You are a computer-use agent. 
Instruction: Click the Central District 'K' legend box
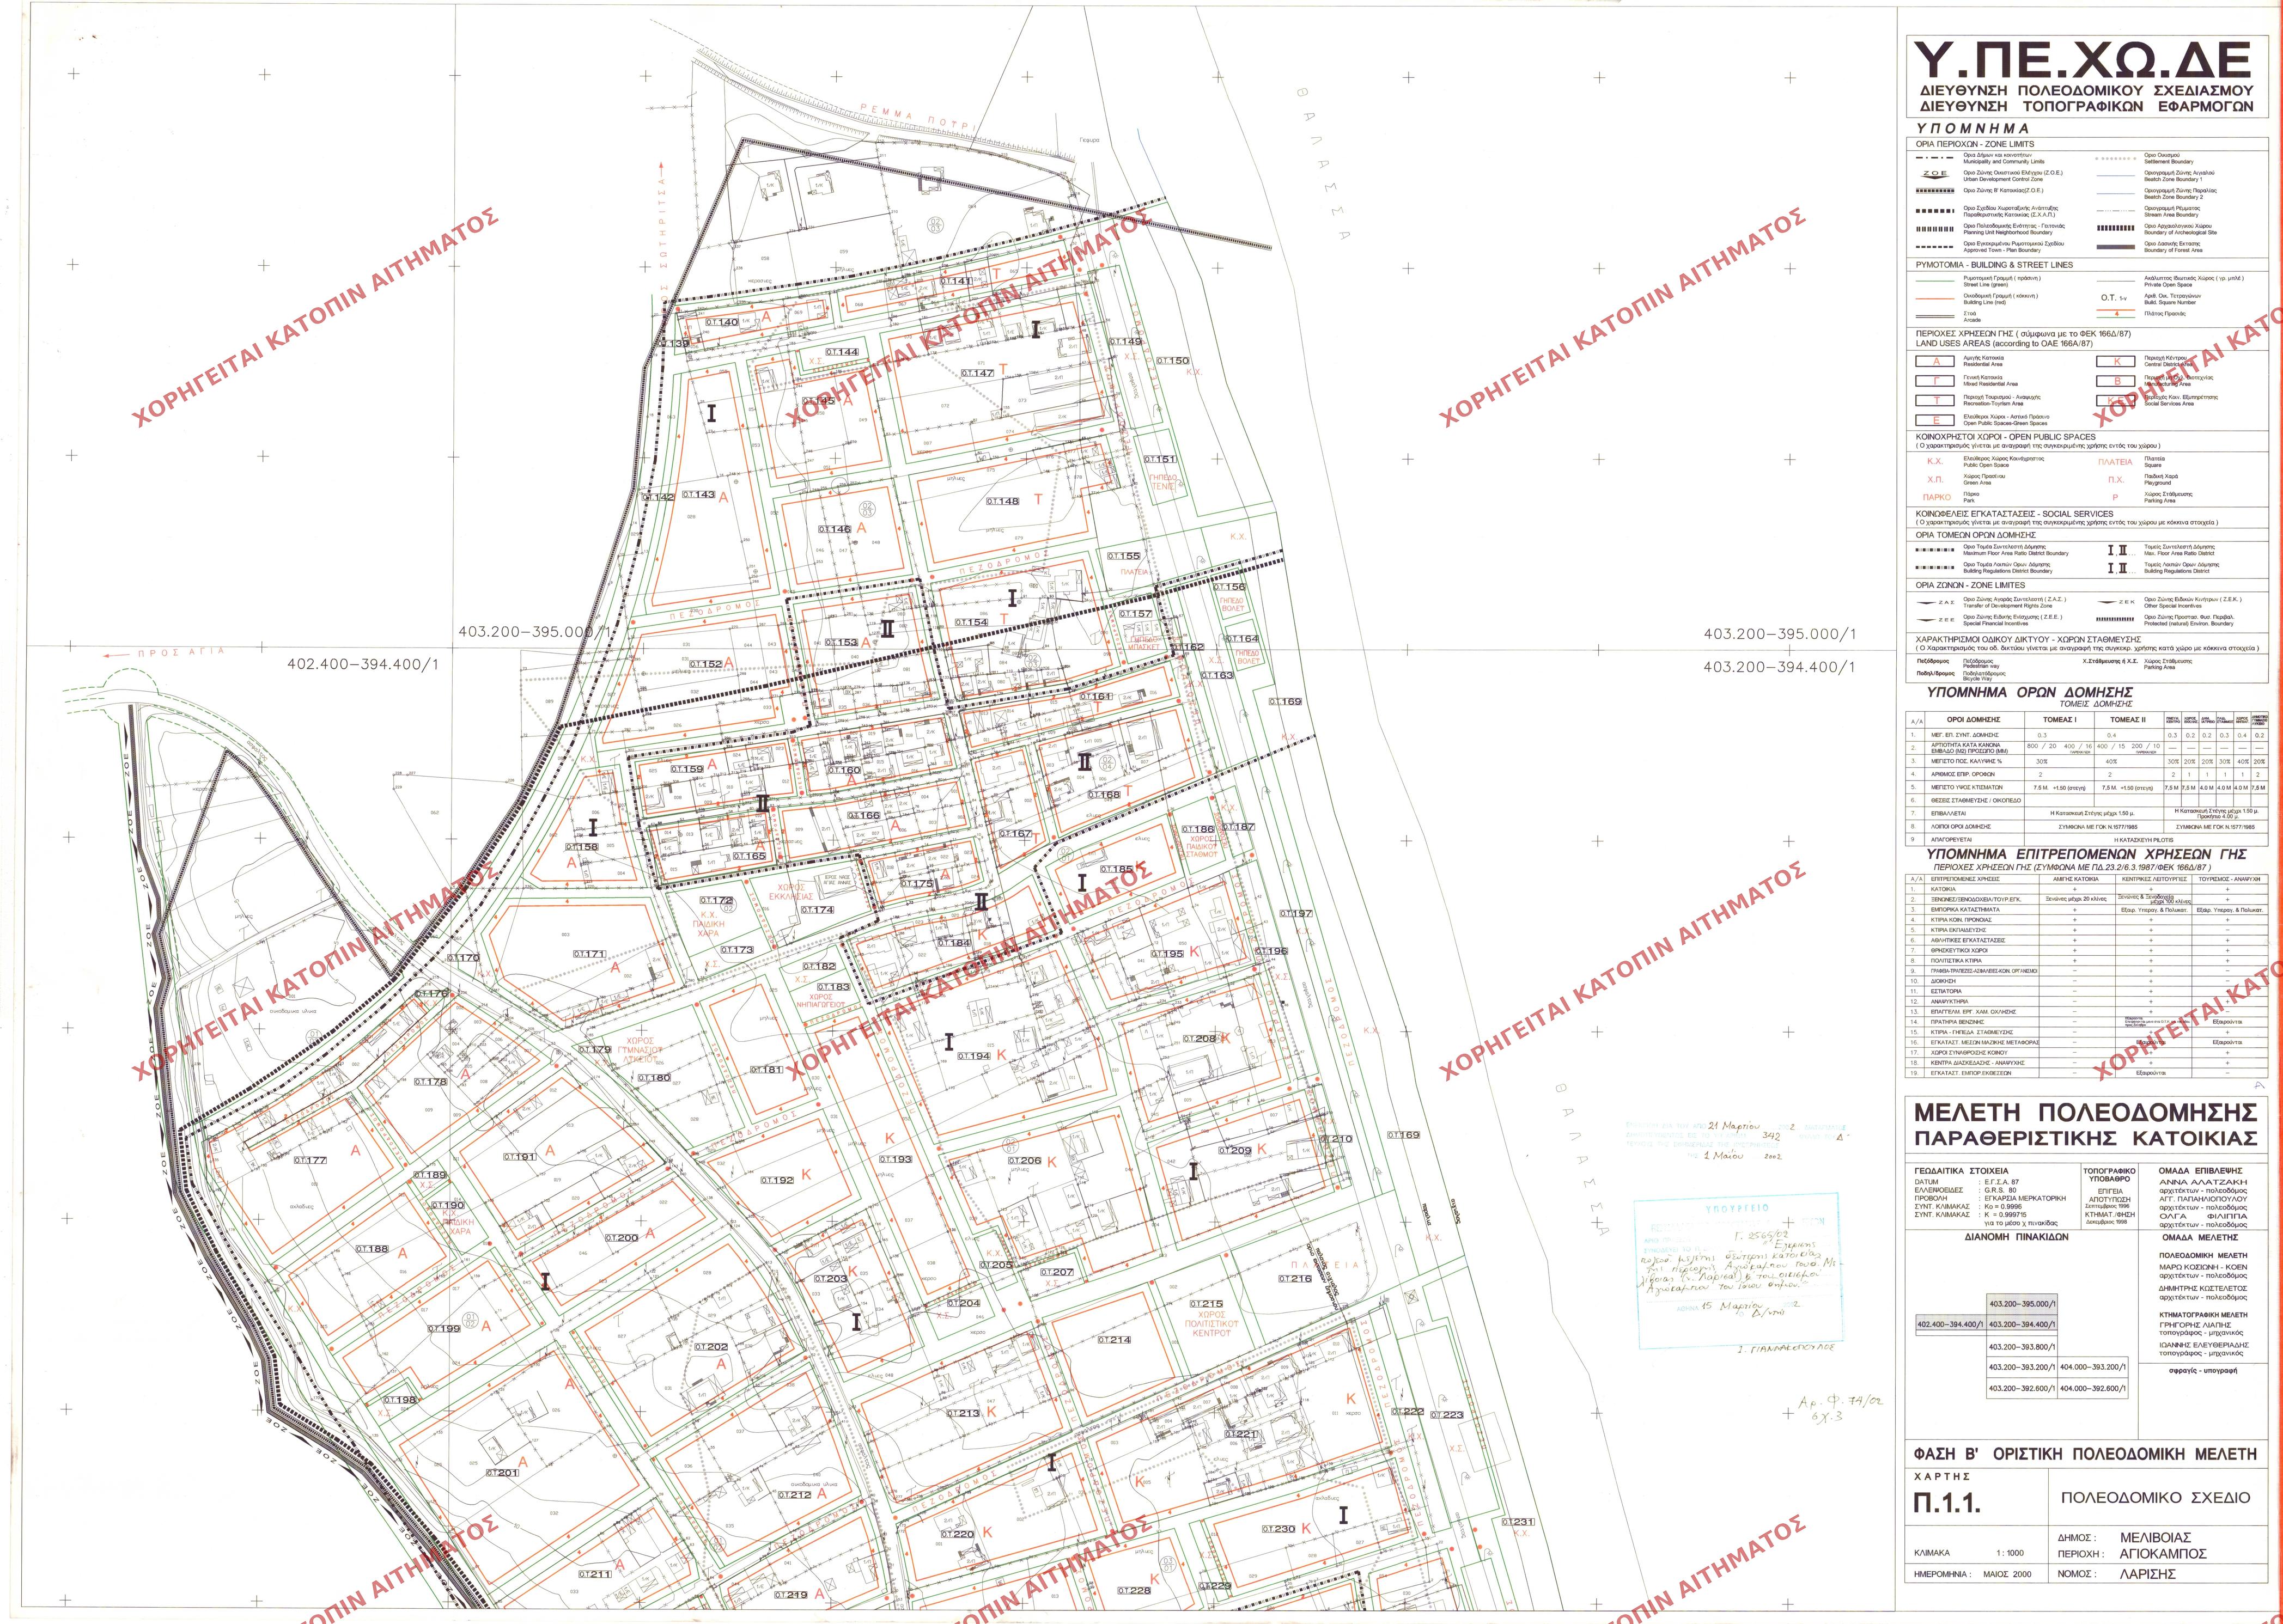[2116, 362]
